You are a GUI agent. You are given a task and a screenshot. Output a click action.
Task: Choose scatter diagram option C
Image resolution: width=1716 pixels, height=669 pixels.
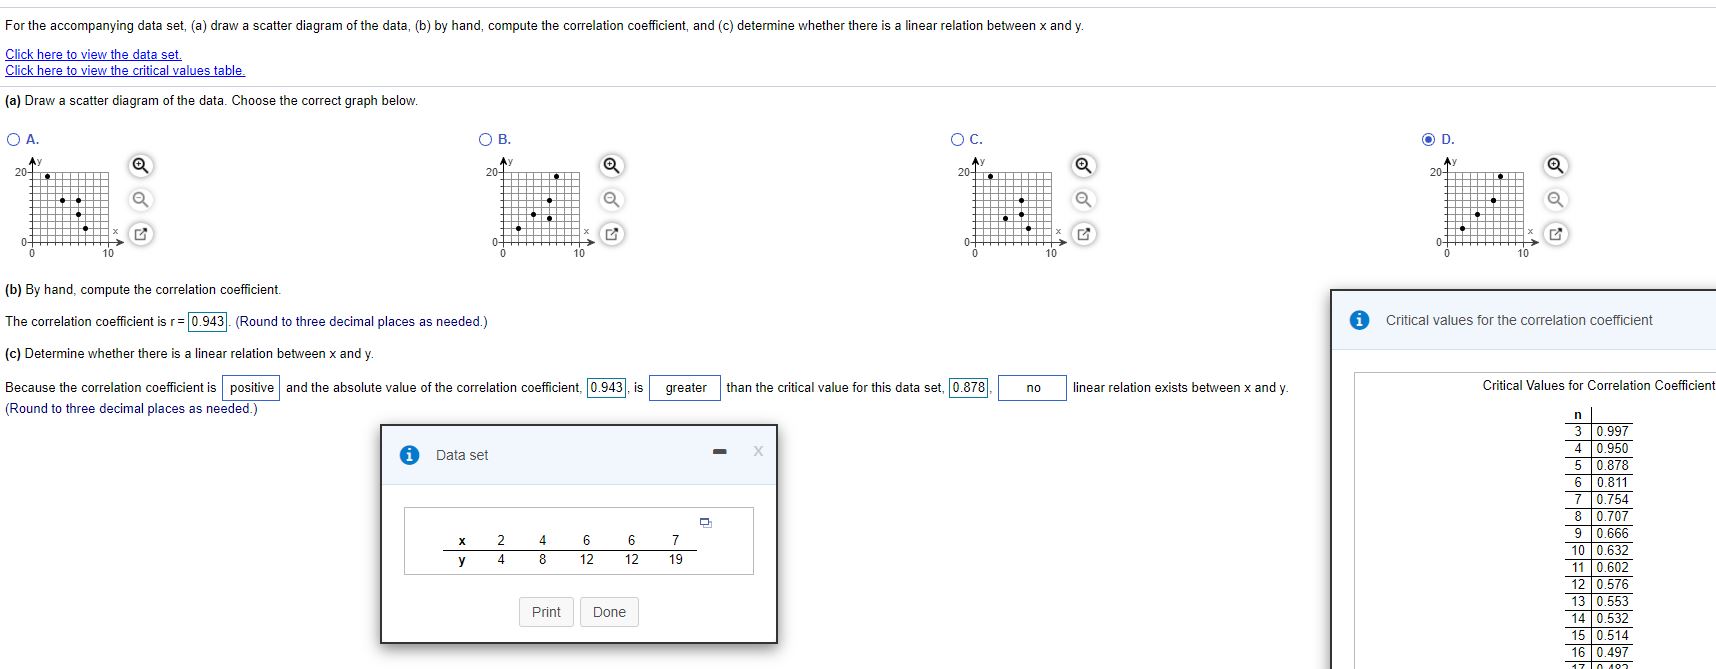956,138
